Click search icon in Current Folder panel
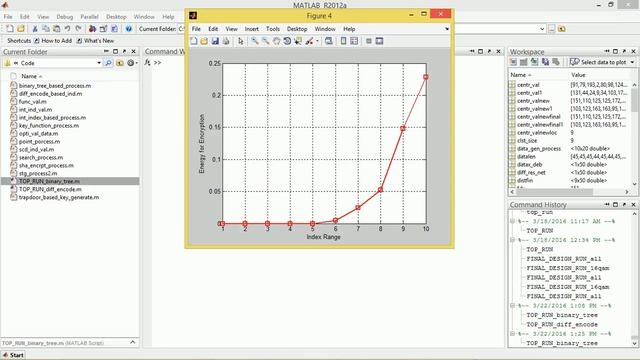 (109, 63)
